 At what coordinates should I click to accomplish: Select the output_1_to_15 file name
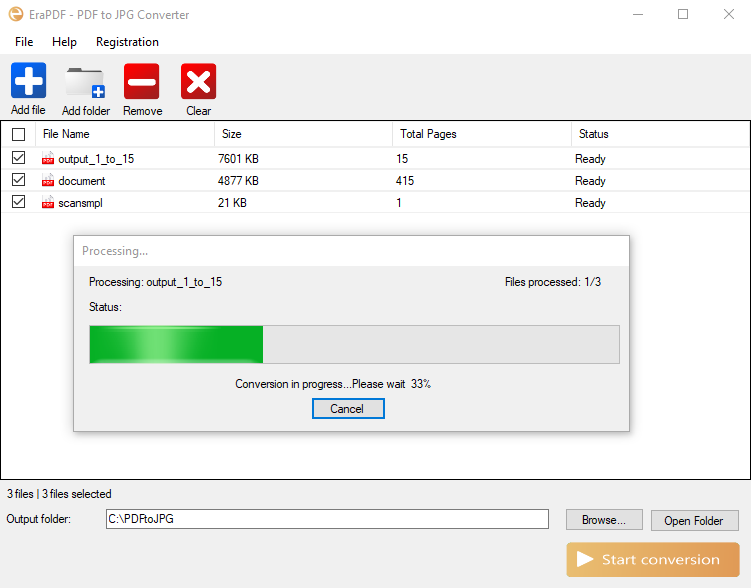tap(96, 159)
